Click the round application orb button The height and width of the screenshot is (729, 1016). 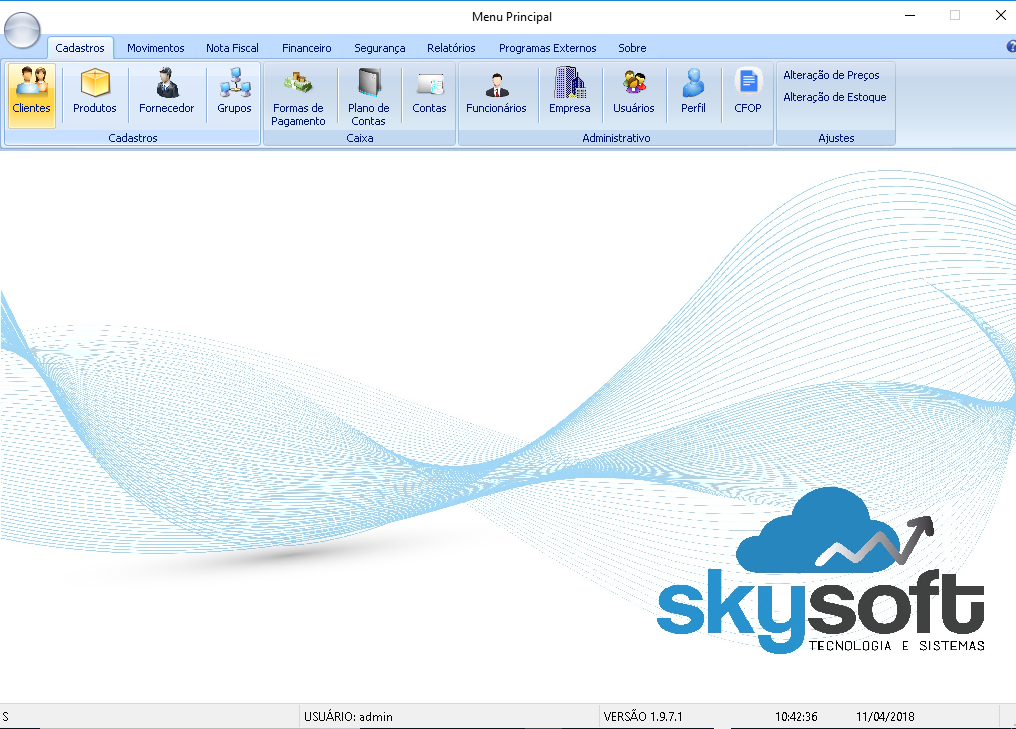[23, 30]
